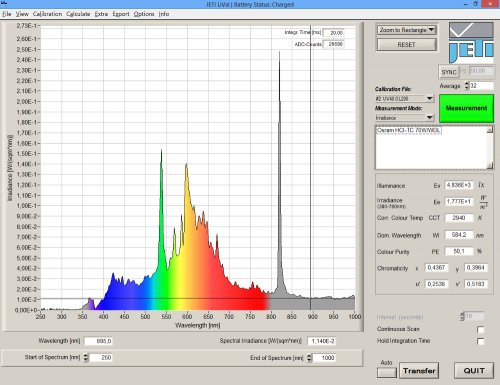Viewport: 500px width, 385px height.
Task: Click the Interval seconds stepper
Action: (x=462, y=316)
